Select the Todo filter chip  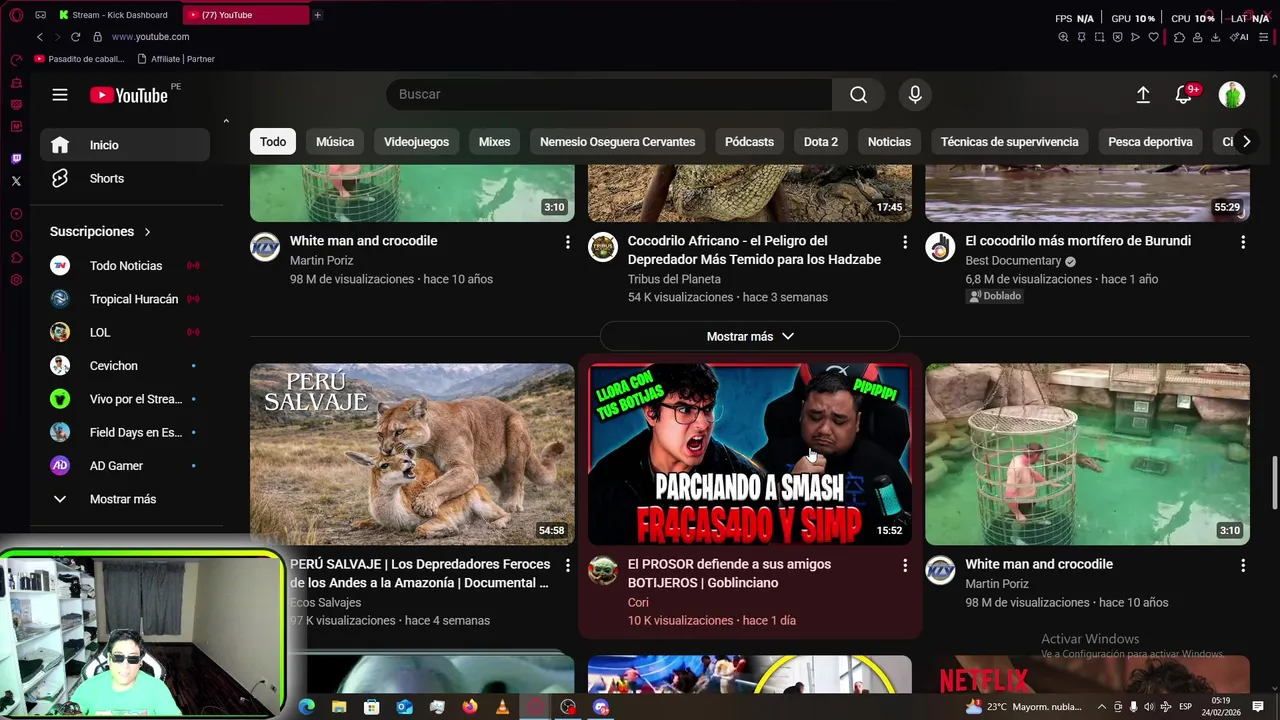(273, 142)
